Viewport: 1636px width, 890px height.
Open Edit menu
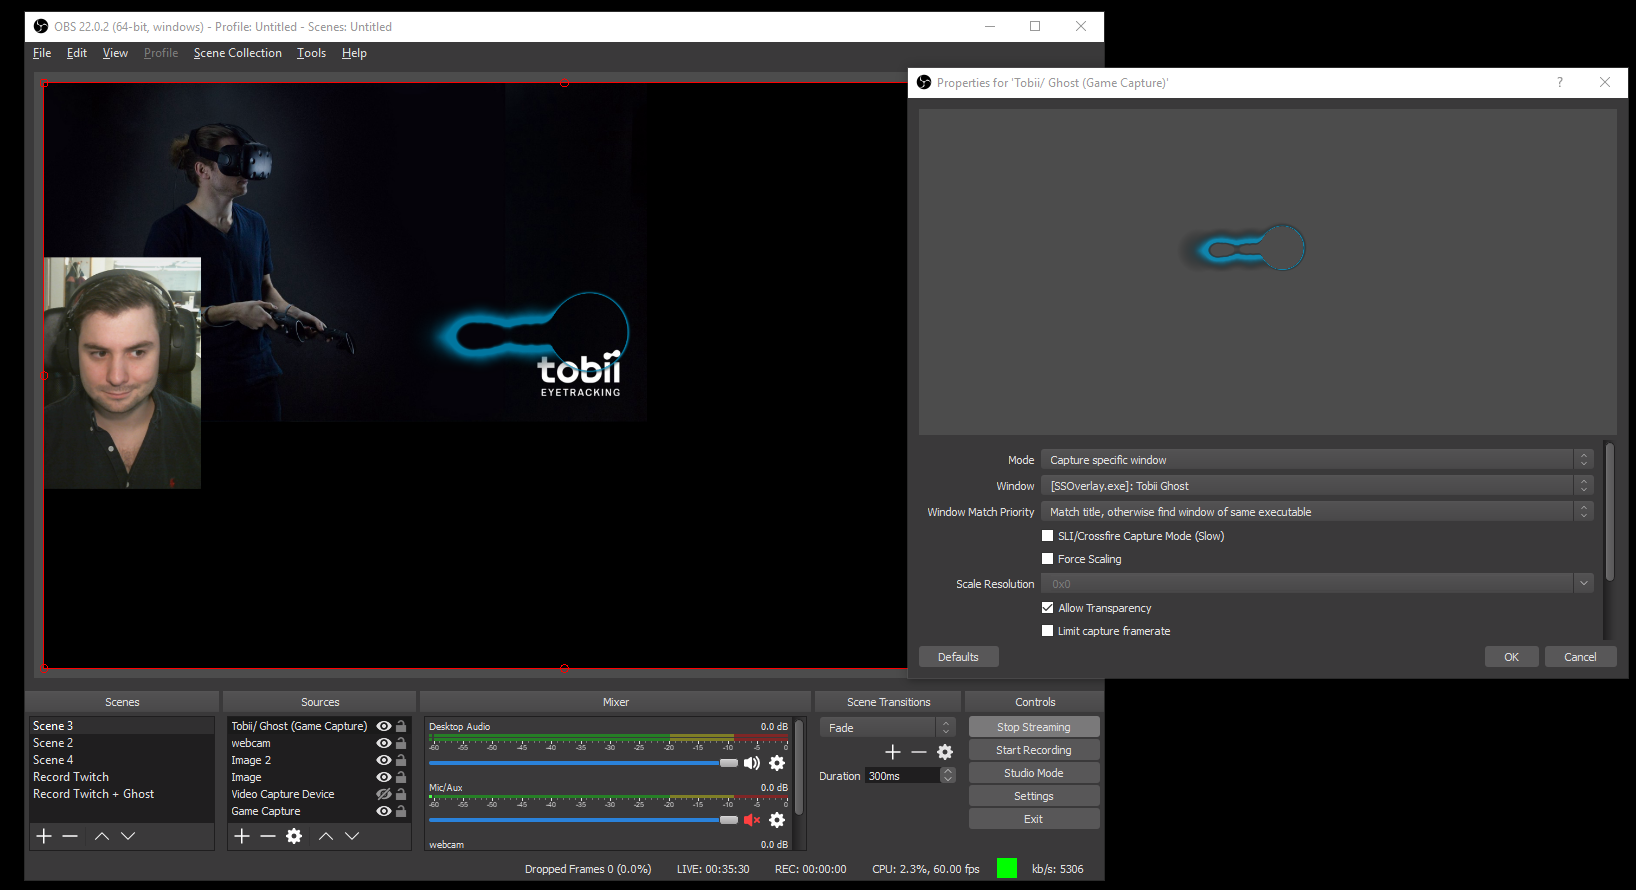(77, 53)
